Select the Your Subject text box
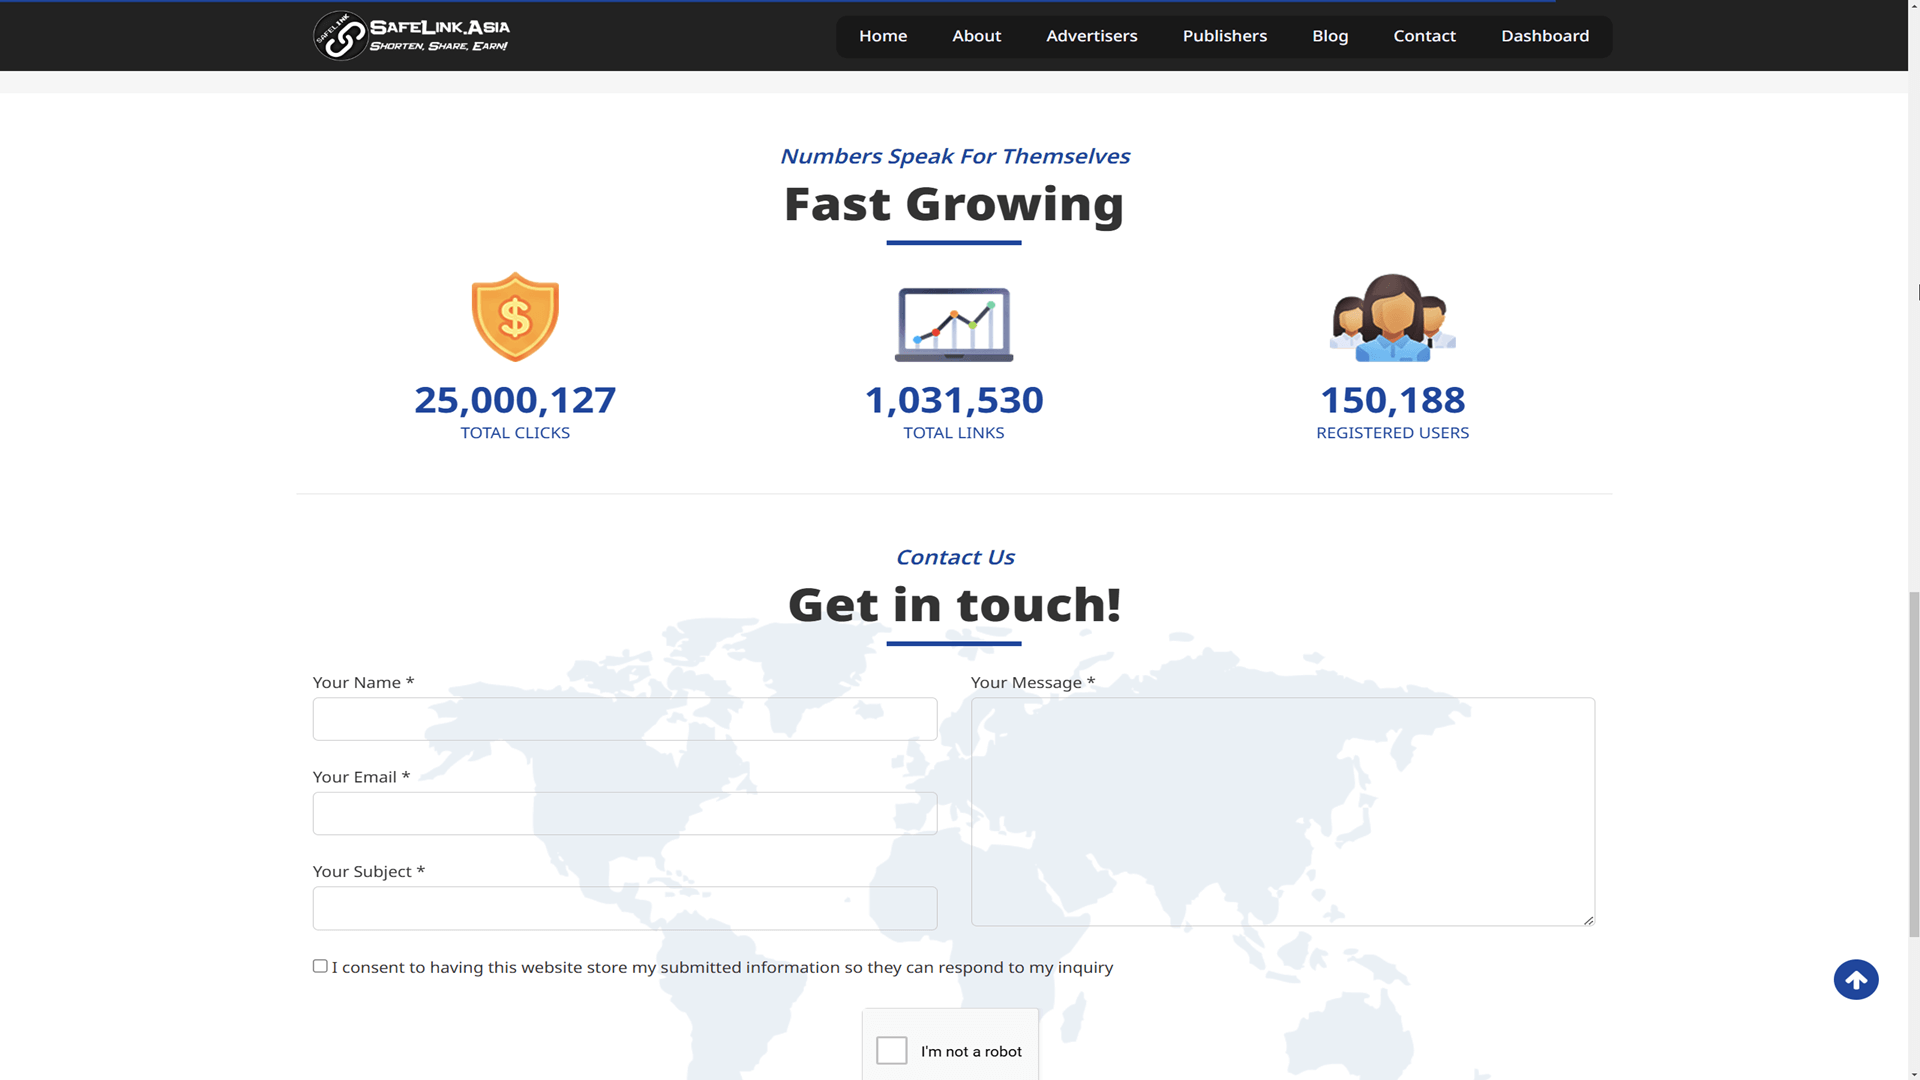 (x=625, y=908)
